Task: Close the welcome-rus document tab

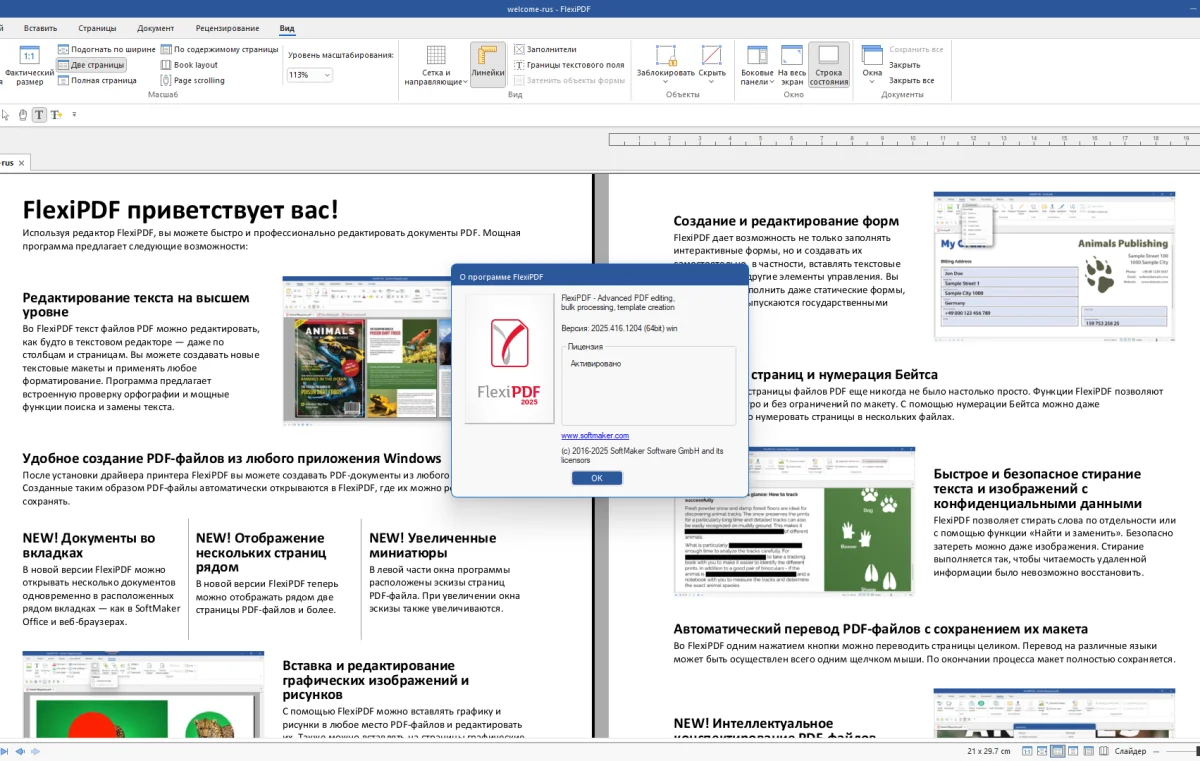Action: click(23, 162)
